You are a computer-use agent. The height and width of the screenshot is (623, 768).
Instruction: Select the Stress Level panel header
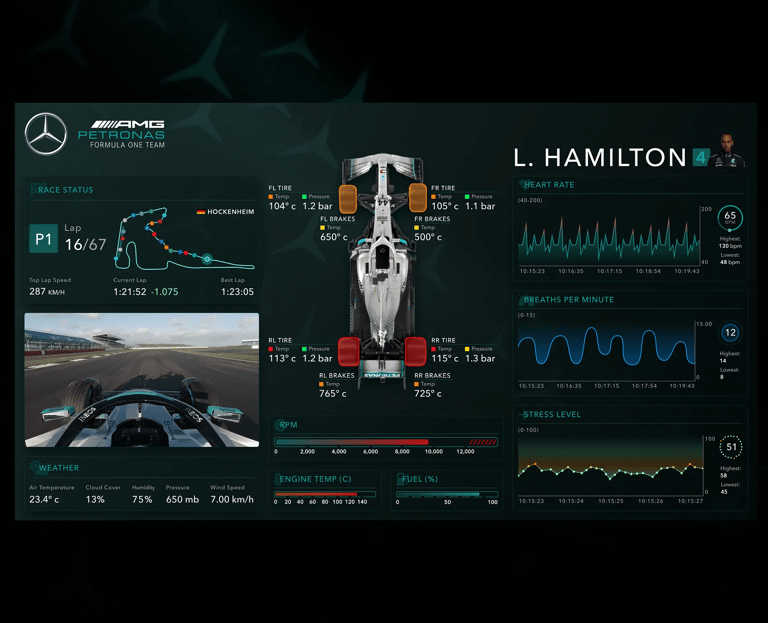[x=552, y=414]
